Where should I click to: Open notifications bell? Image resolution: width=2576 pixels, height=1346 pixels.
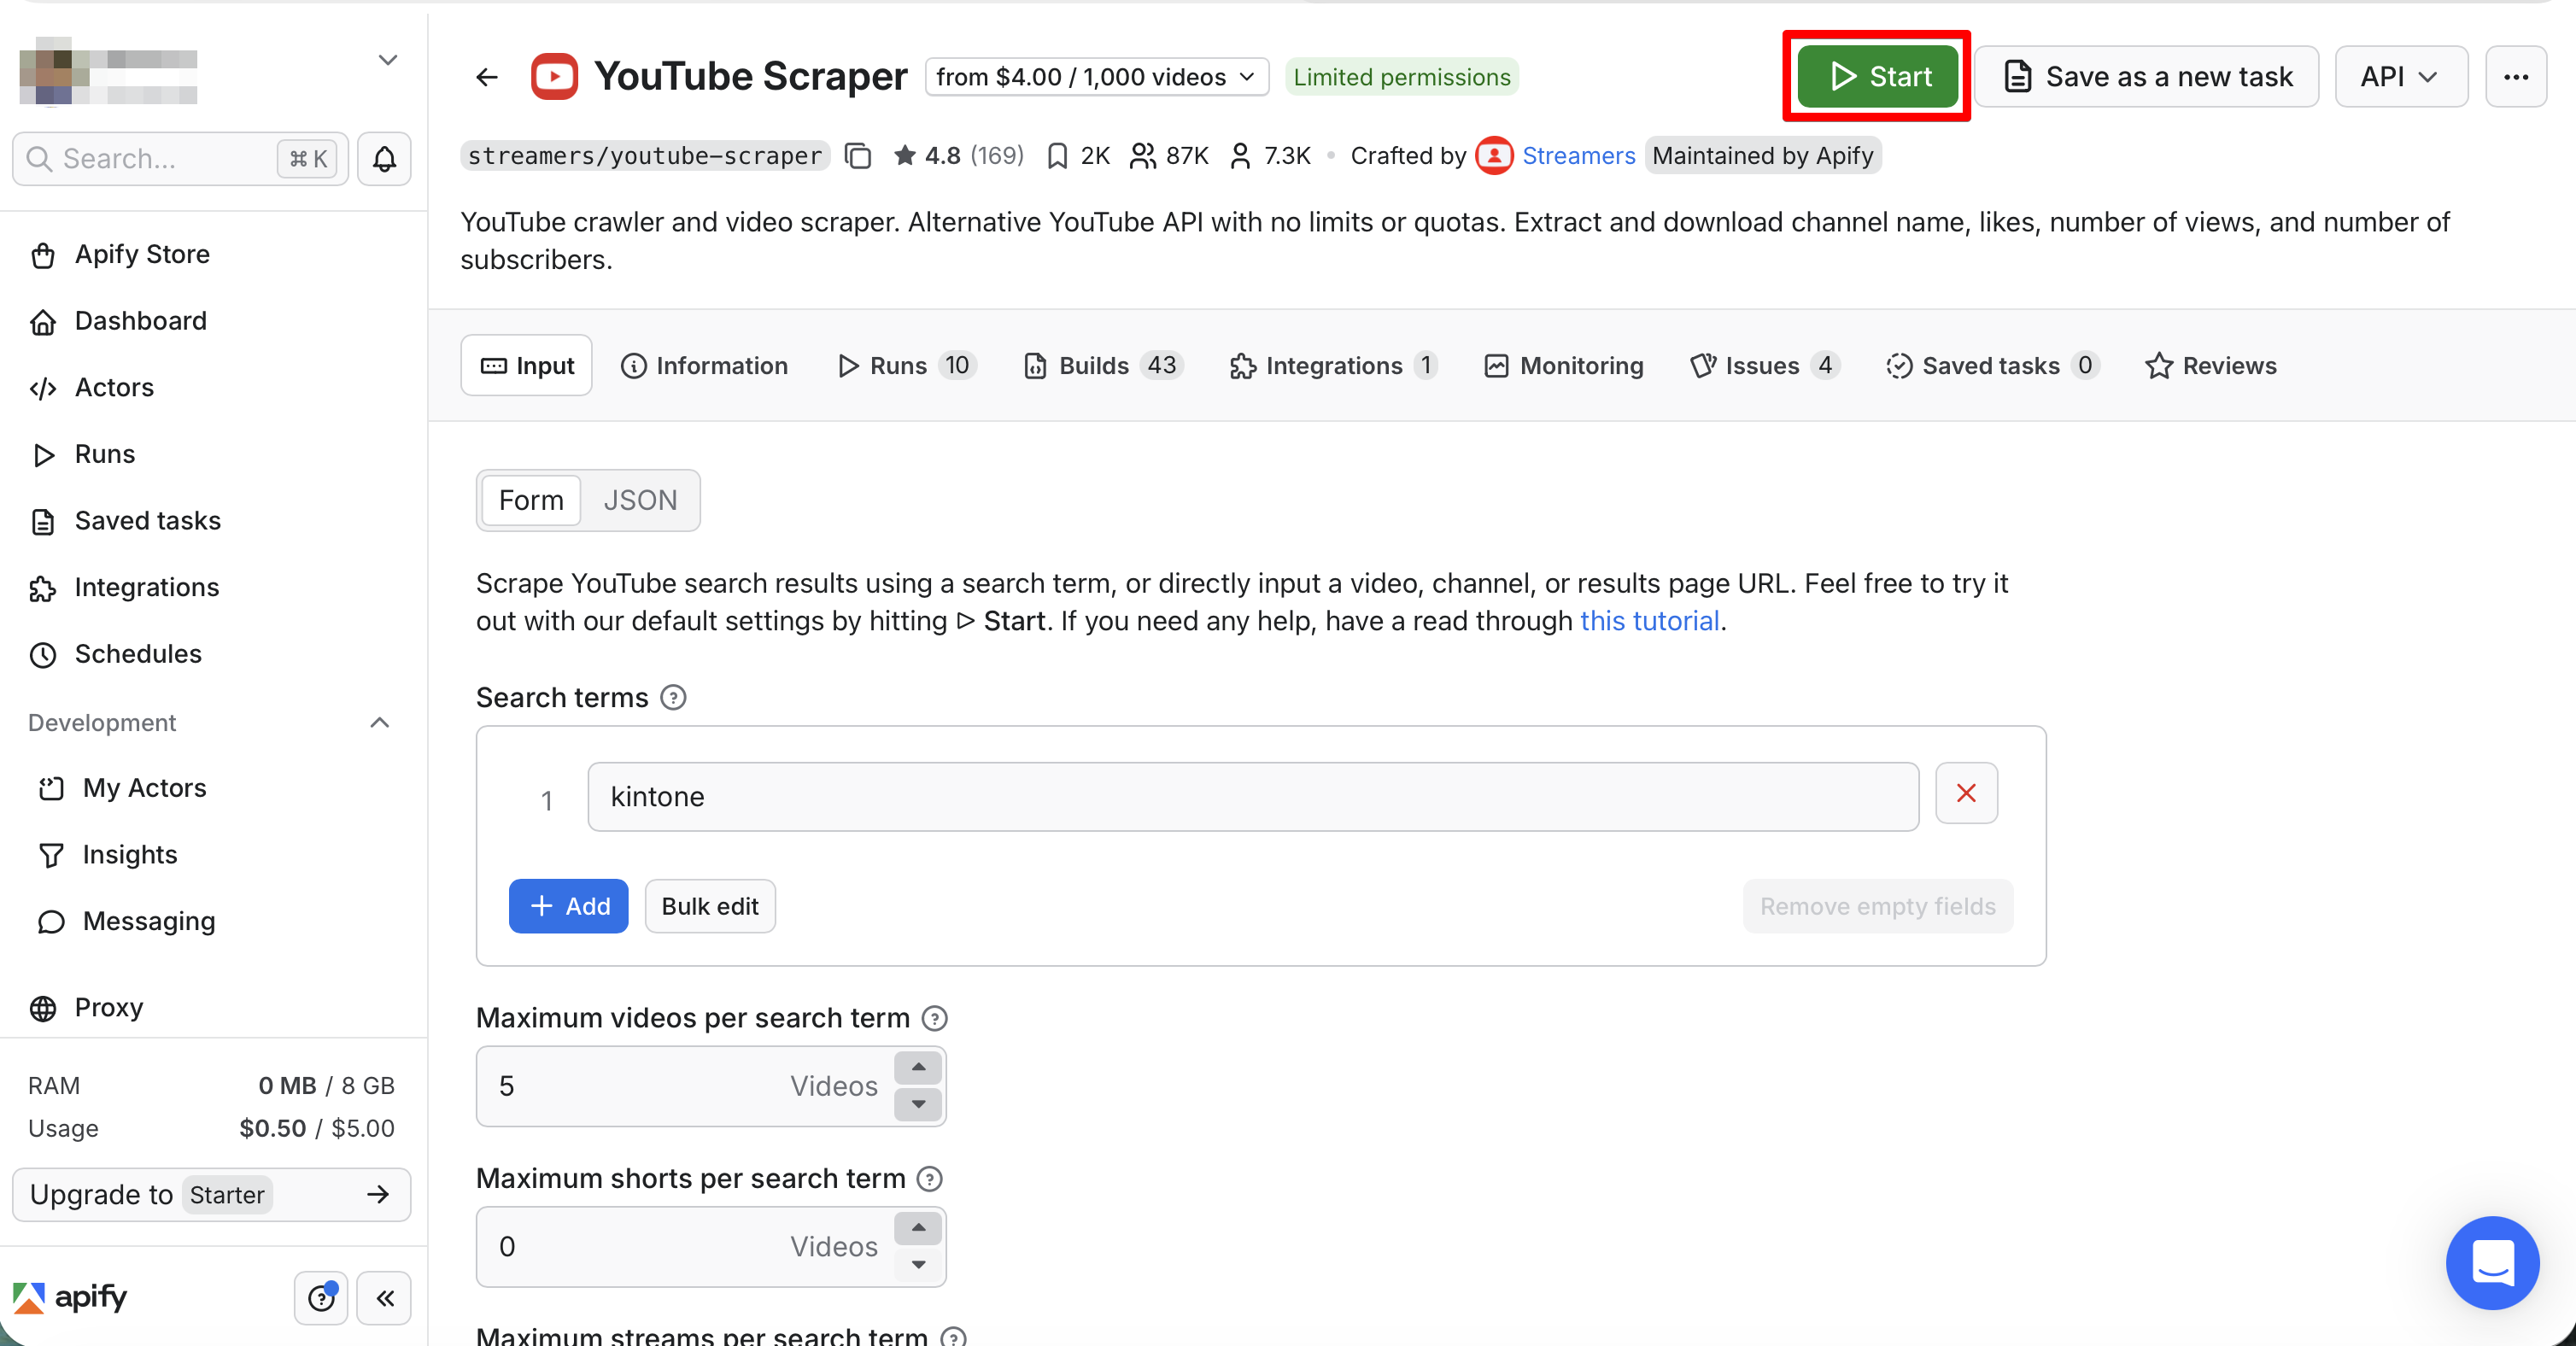(x=384, y=158)
